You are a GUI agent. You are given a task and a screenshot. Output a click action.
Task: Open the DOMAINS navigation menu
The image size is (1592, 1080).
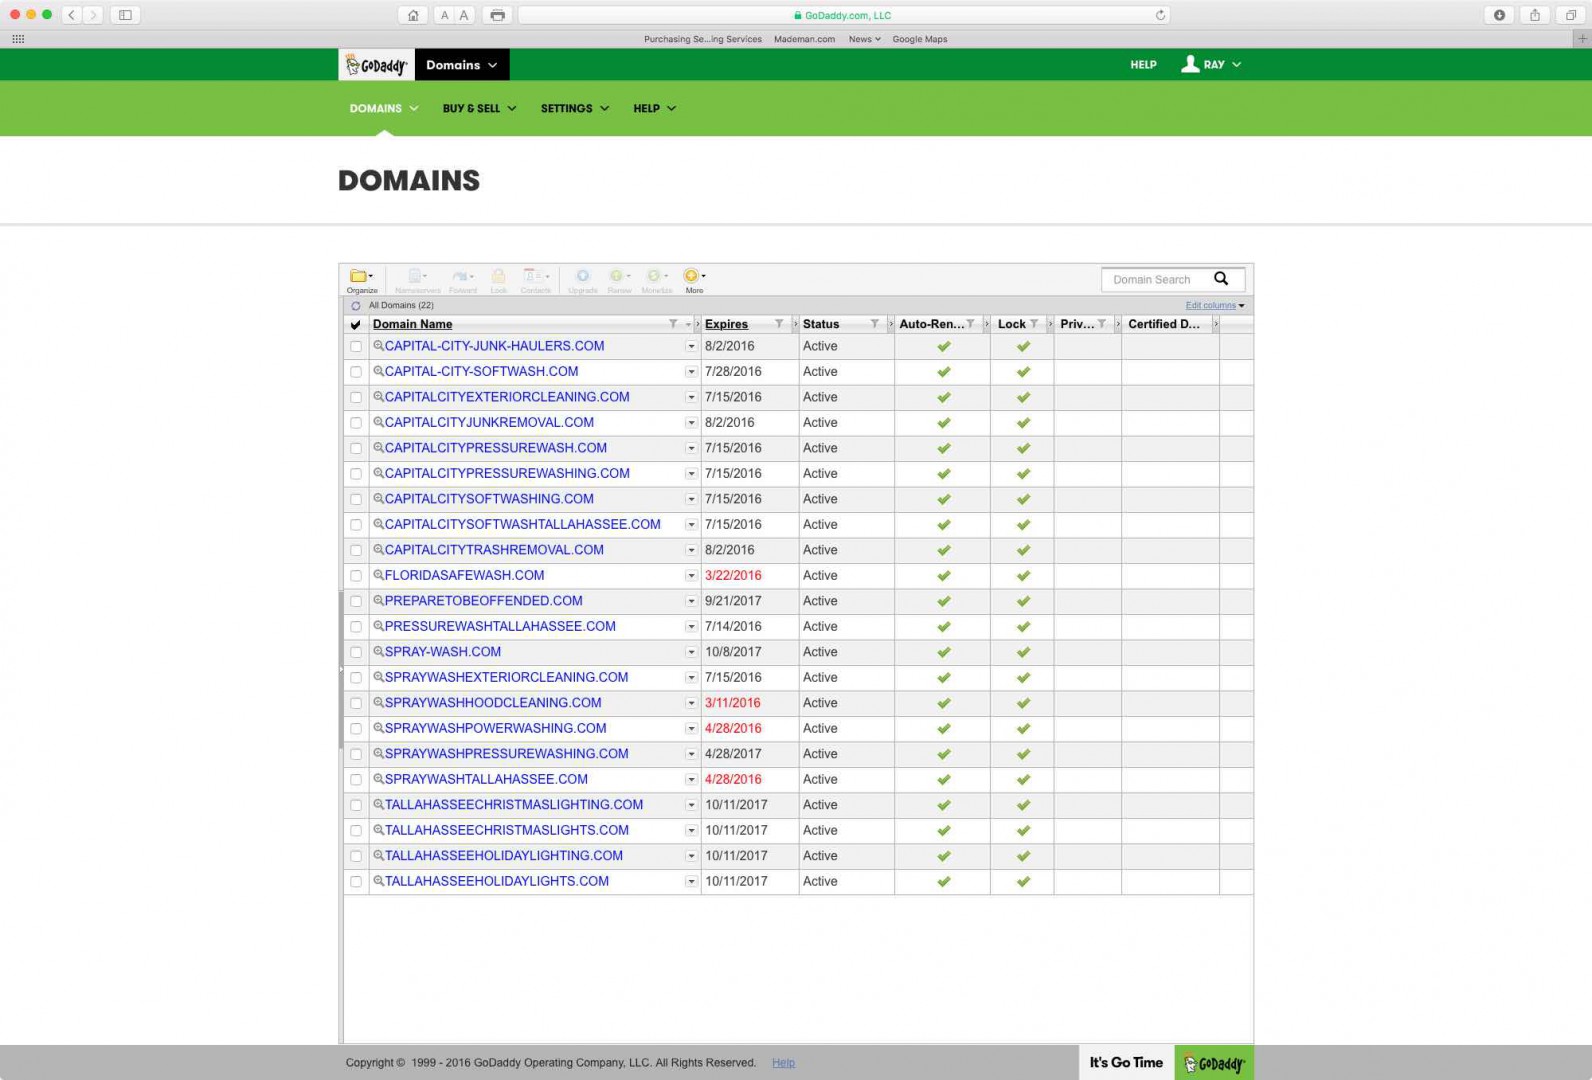pyautogui.click(x=384, y=108)
